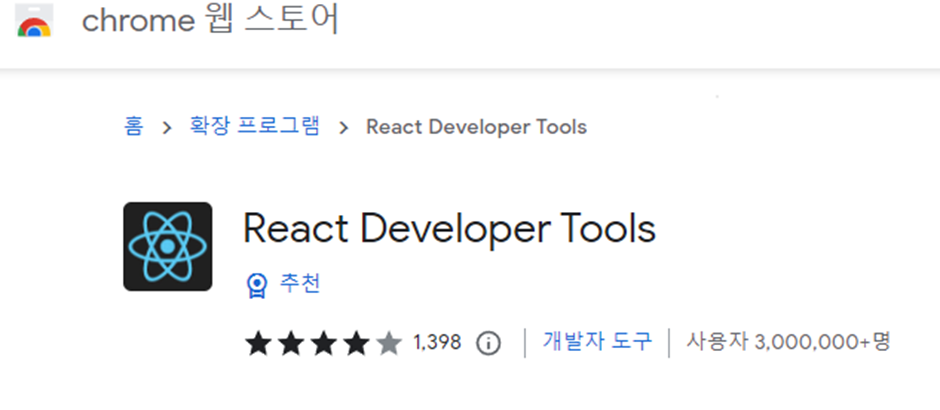The image size is (940, 410).
Task: Click the React Developer Tools atom icon
Action: pos(168,246)
